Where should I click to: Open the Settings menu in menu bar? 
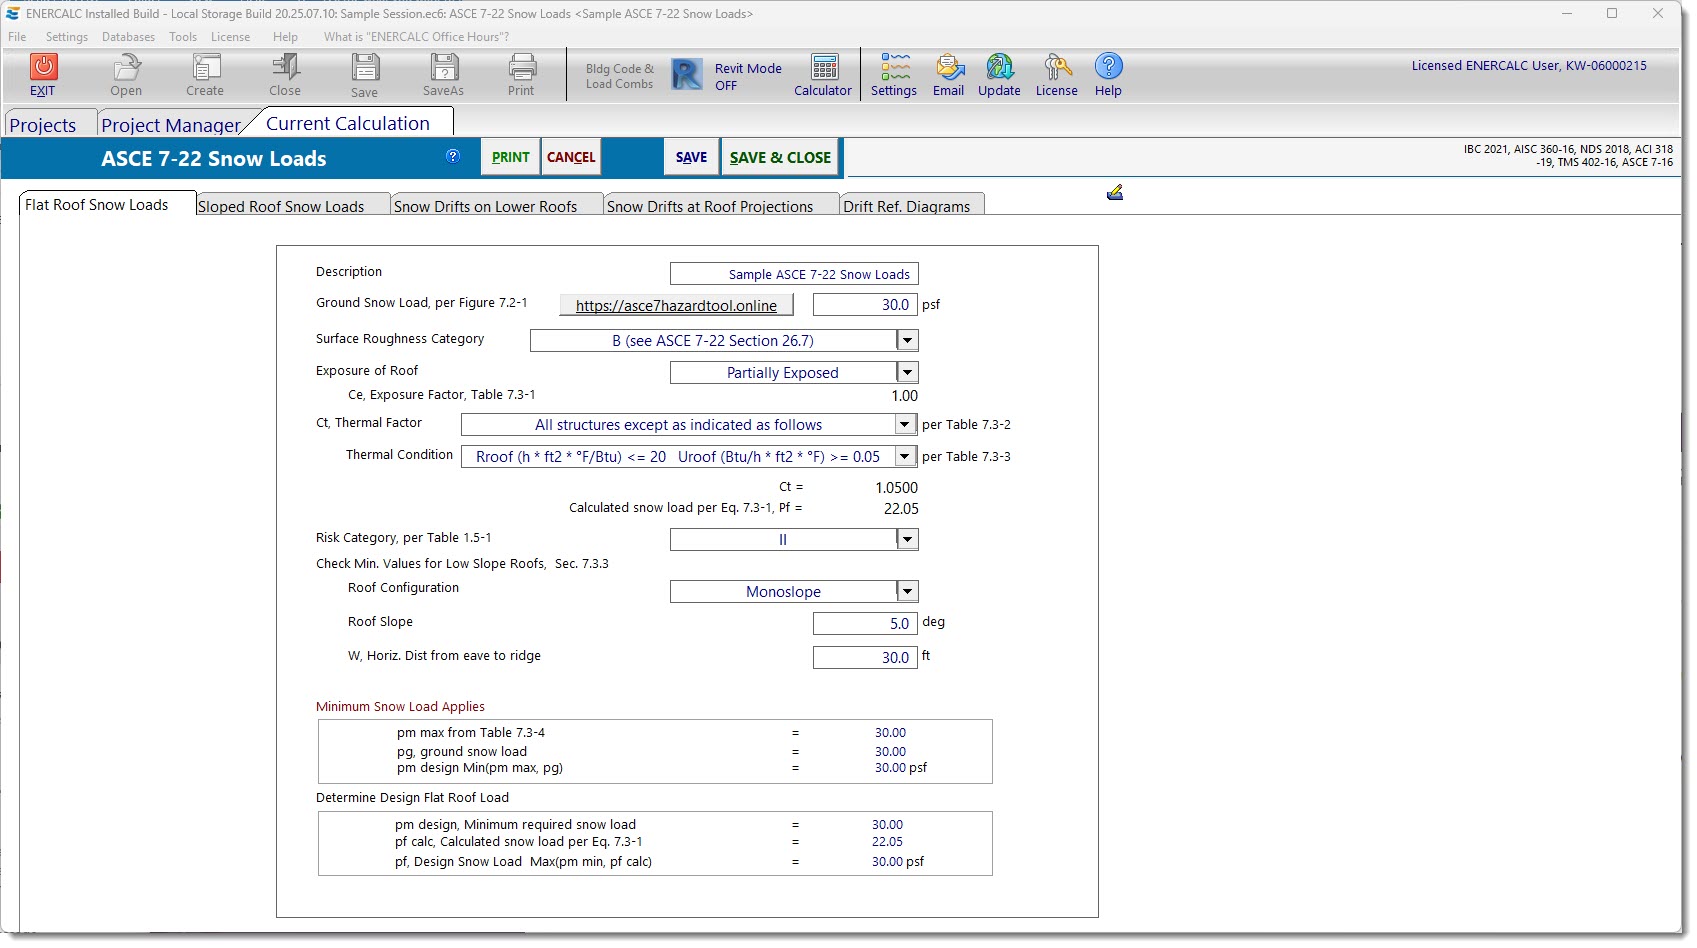pyautogui.click(x=67, y=37)
